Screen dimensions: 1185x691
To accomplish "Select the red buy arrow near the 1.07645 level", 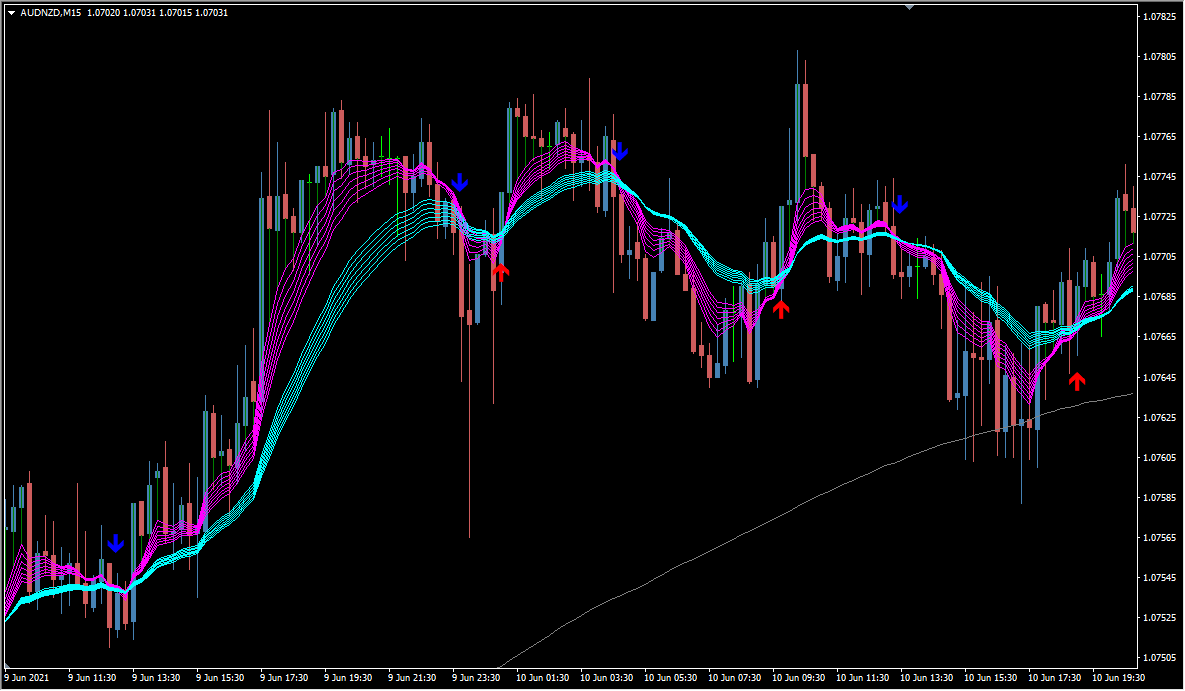I will (x=1077, y=381).
